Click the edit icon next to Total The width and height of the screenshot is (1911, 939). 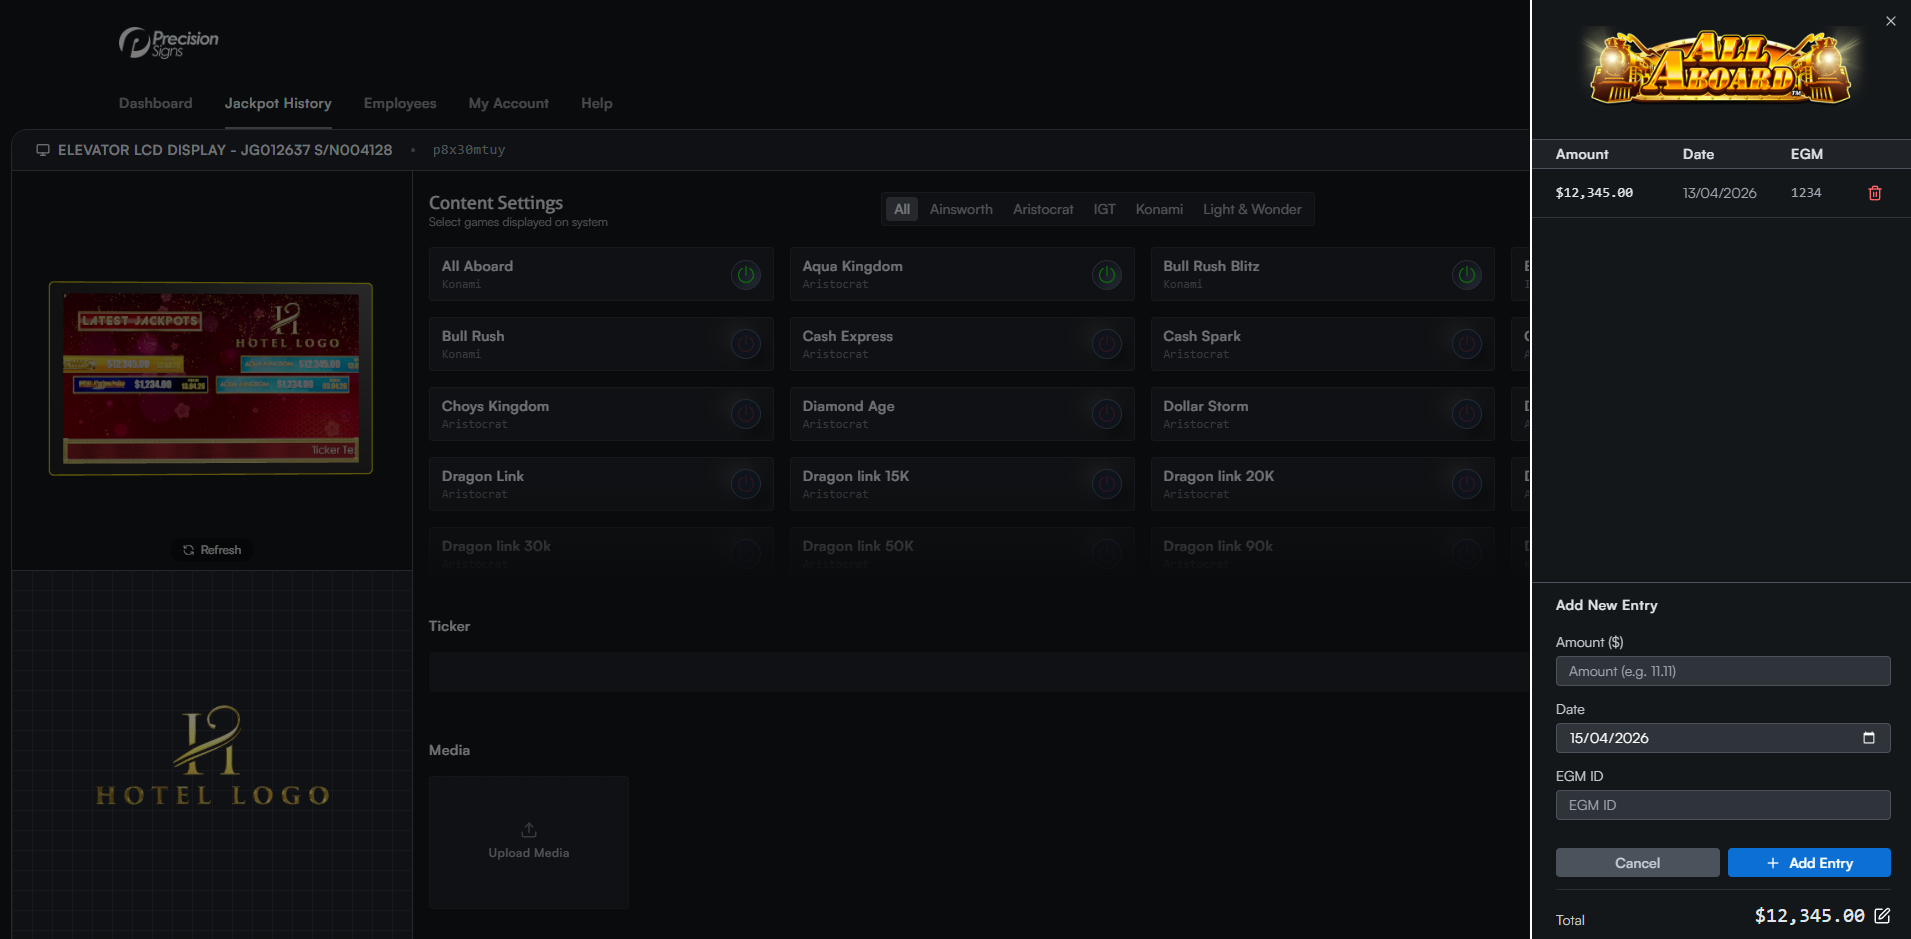coord(1884,915)
